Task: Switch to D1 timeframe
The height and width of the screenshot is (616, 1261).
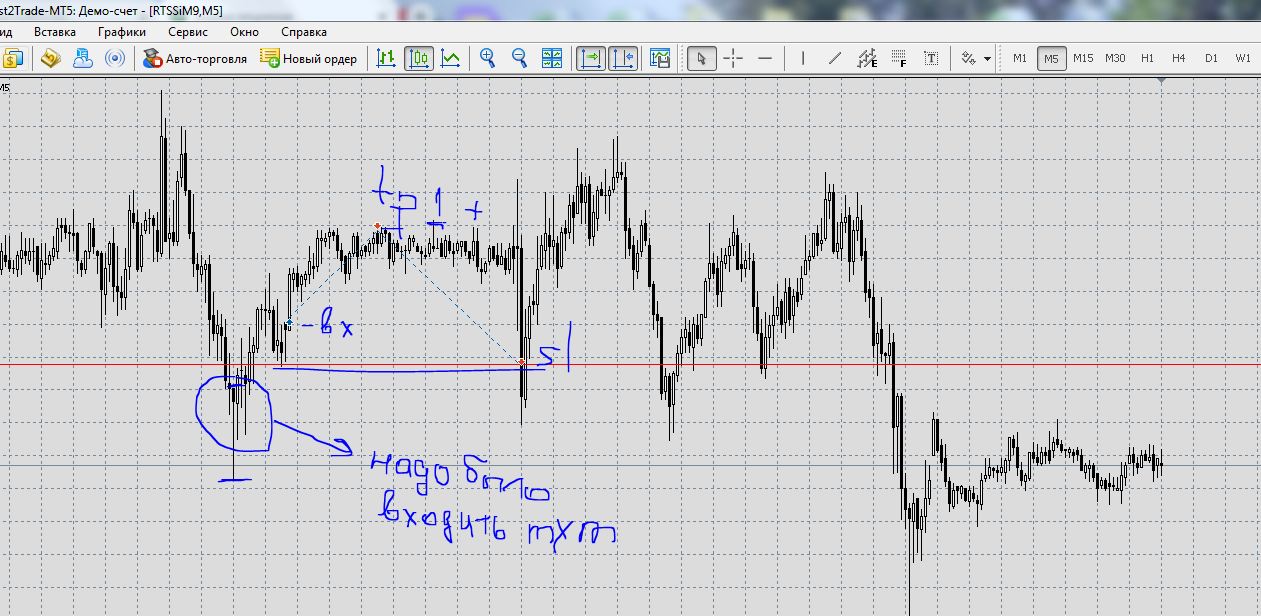Action: pyautogui.click(x=1211, y=58)
